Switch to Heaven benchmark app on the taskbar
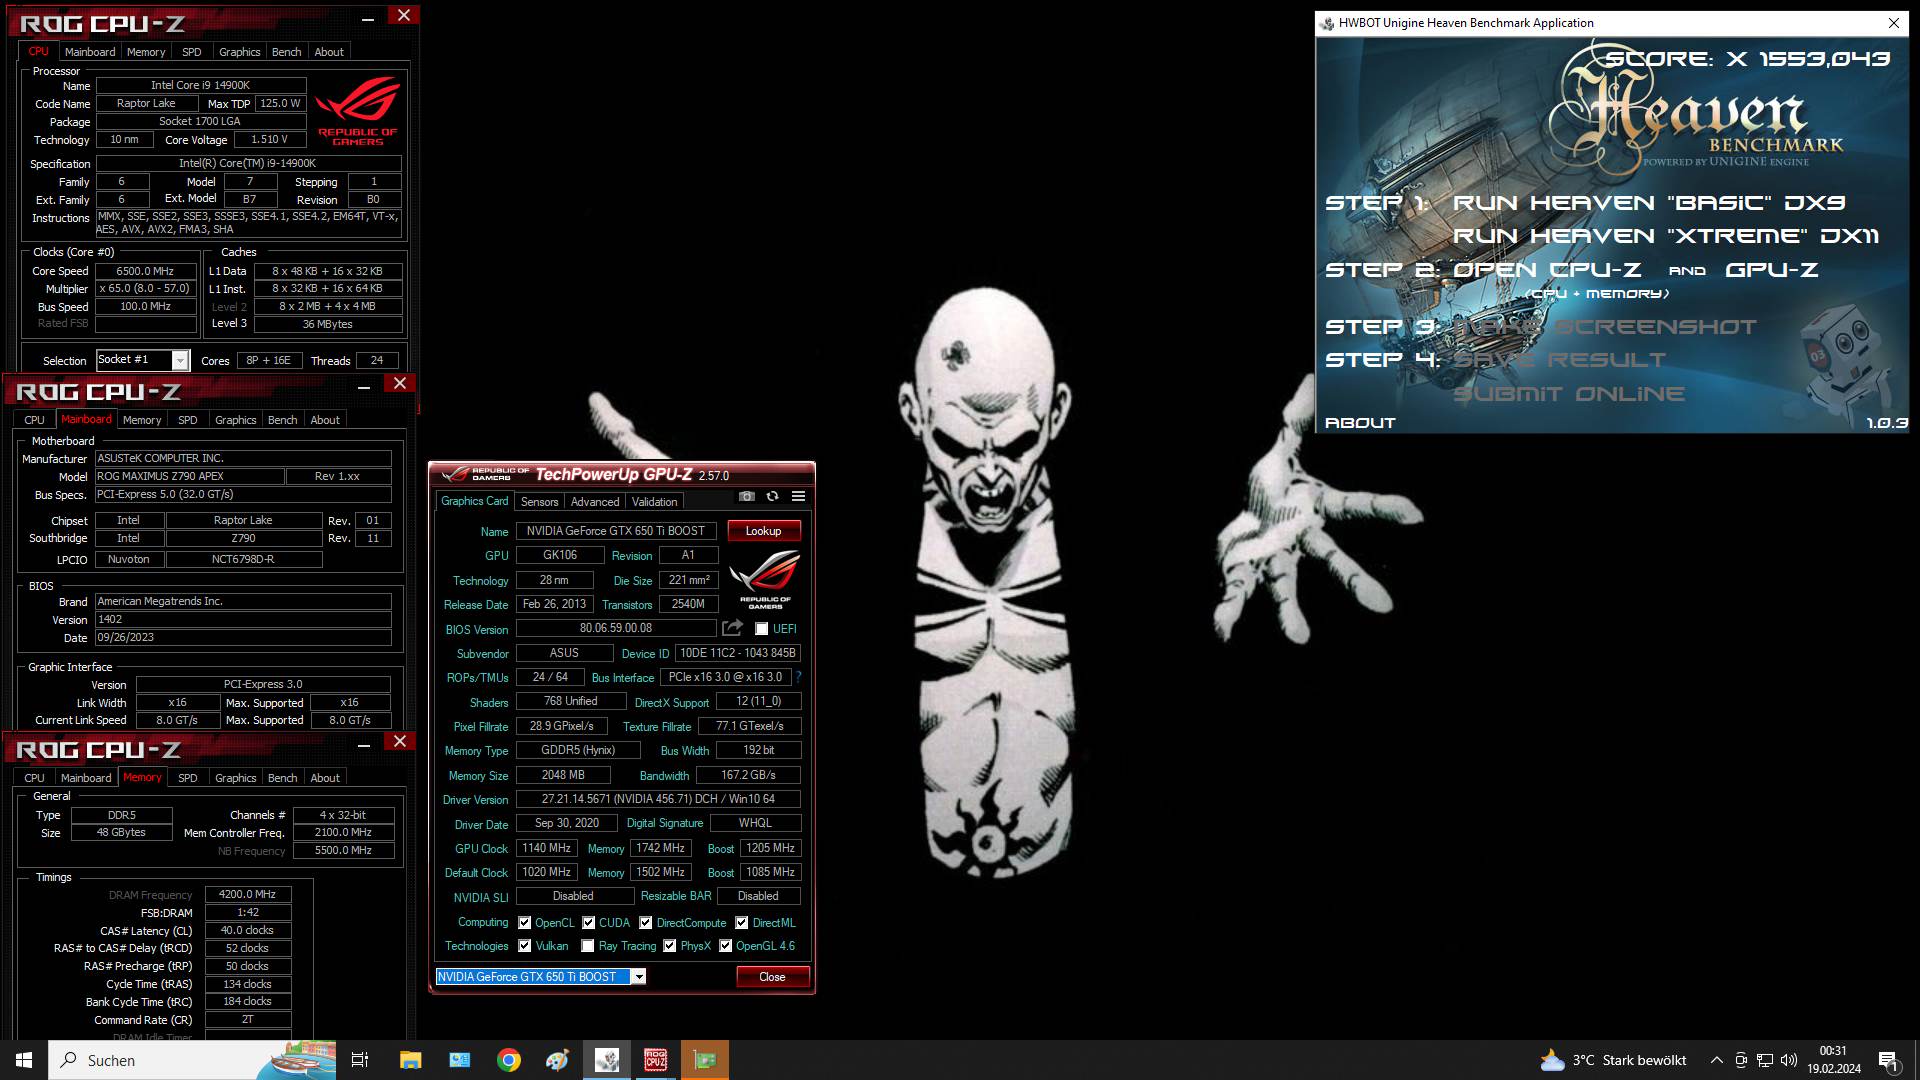 607,1060
